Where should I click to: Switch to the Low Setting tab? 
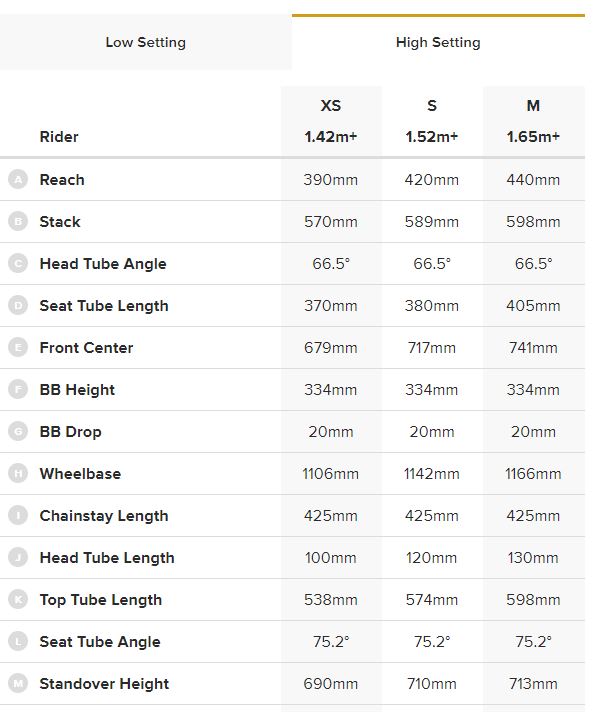145,42
